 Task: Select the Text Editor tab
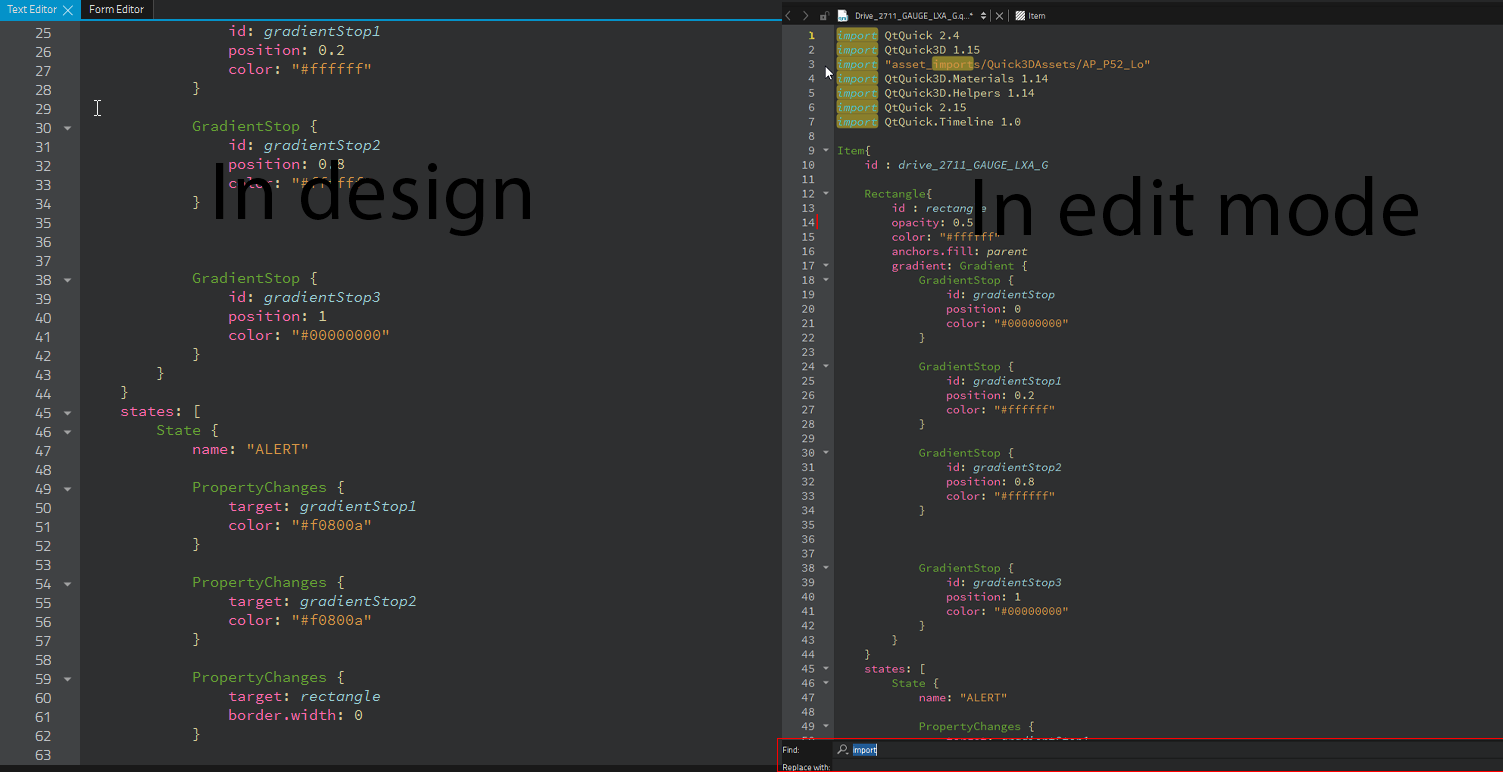(x=31, y=9)
